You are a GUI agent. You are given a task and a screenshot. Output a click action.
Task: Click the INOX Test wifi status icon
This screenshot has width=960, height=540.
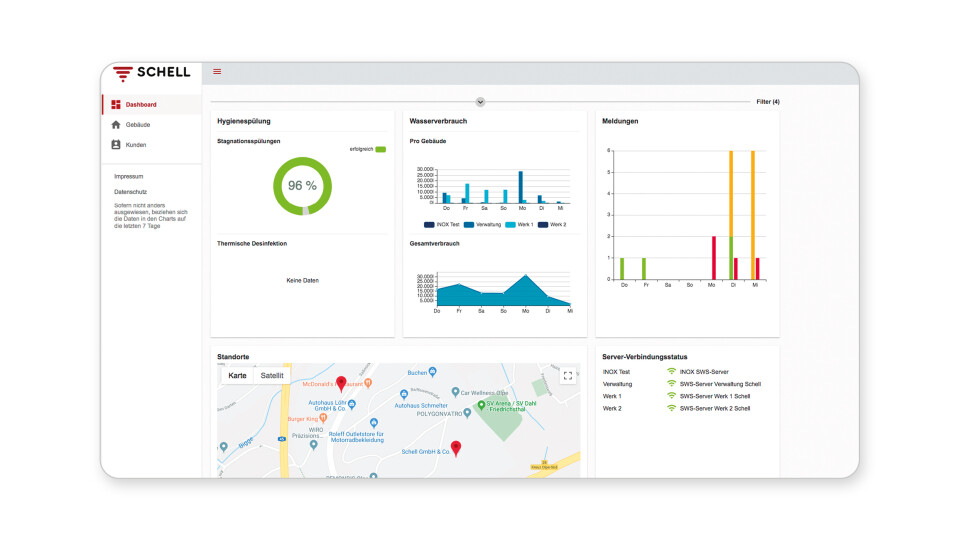point(671,372)
